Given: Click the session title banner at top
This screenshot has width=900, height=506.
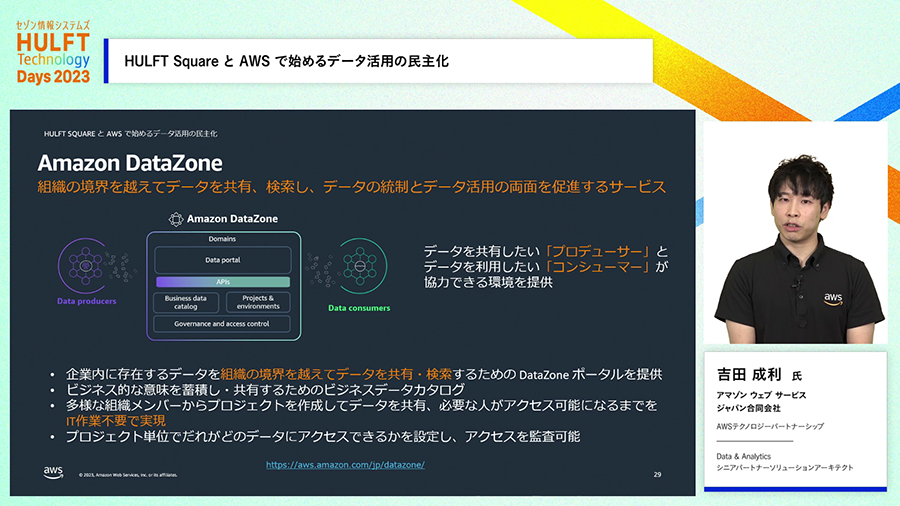Looking at the screenshot, I should pyautogui.click(x=380, y=61).
